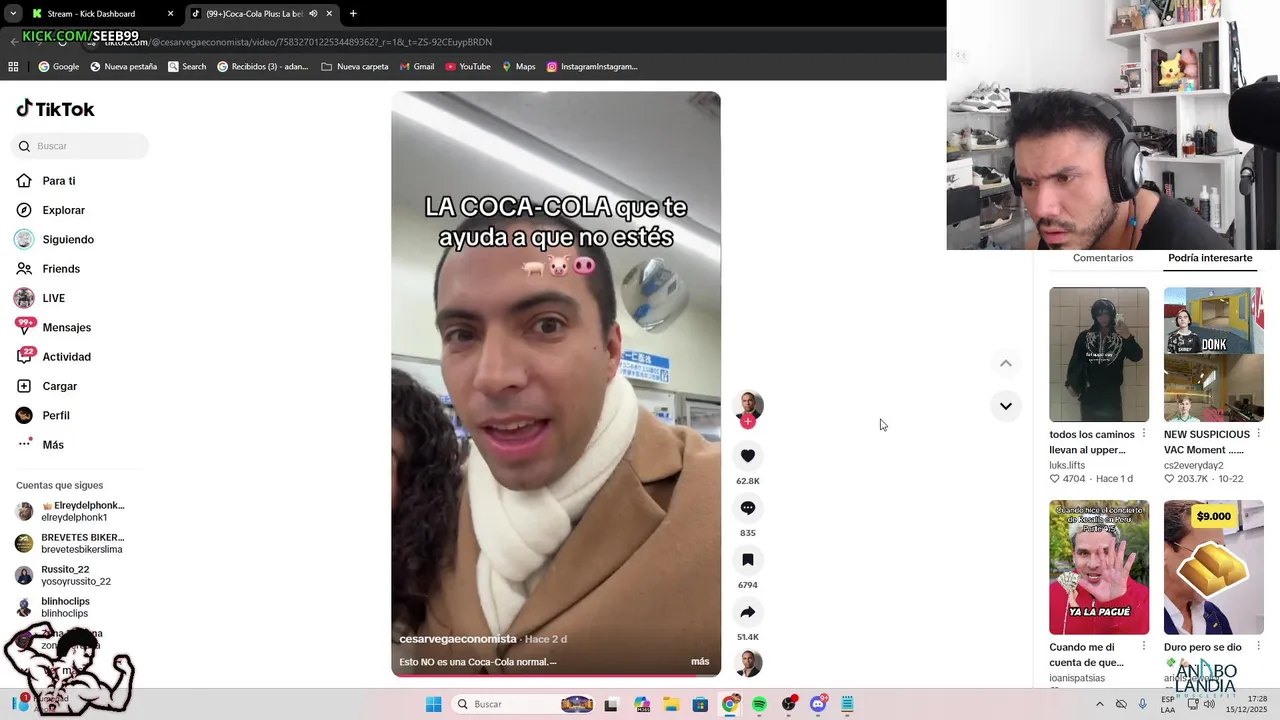The image size is (1280, 720).
Task: Open blinhoclips followed account
Action: pos(52,607)
